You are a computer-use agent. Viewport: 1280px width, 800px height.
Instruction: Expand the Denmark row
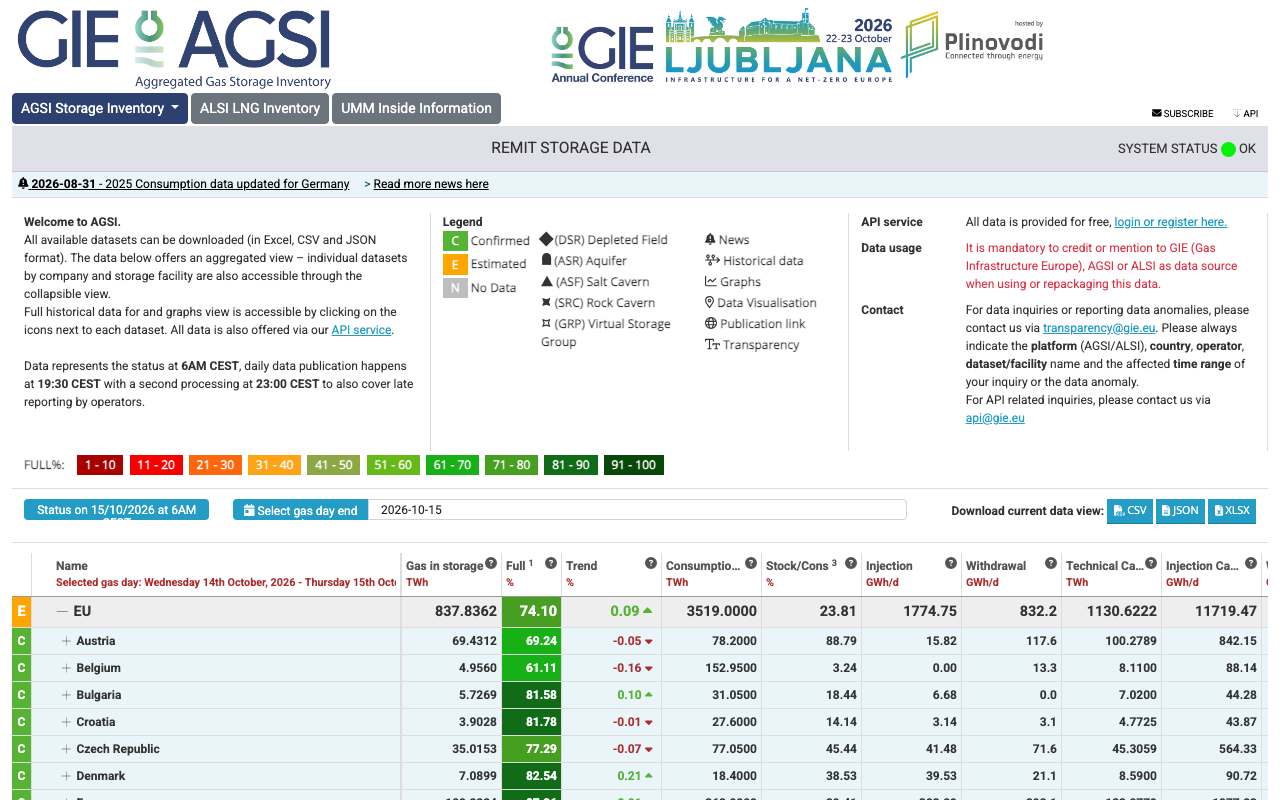click(x=67, y=776)
